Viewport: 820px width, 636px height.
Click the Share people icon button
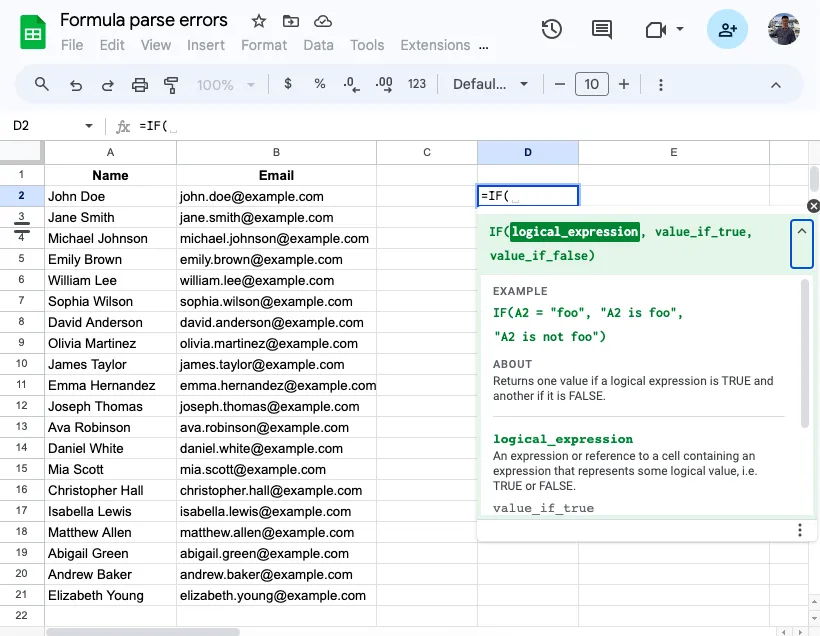coord(727,29)
